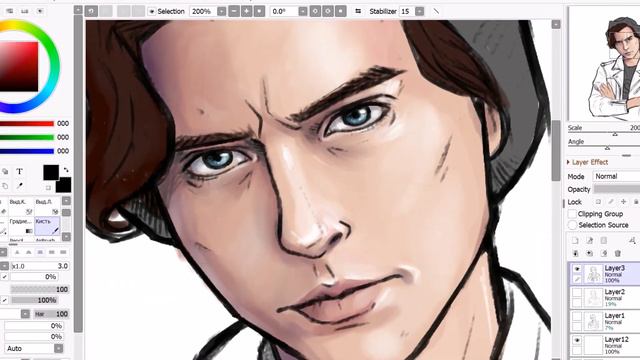Click the transparent color small square icon
Image resolution: width=640 pixels, height=360 pixels.
[48, 188]
